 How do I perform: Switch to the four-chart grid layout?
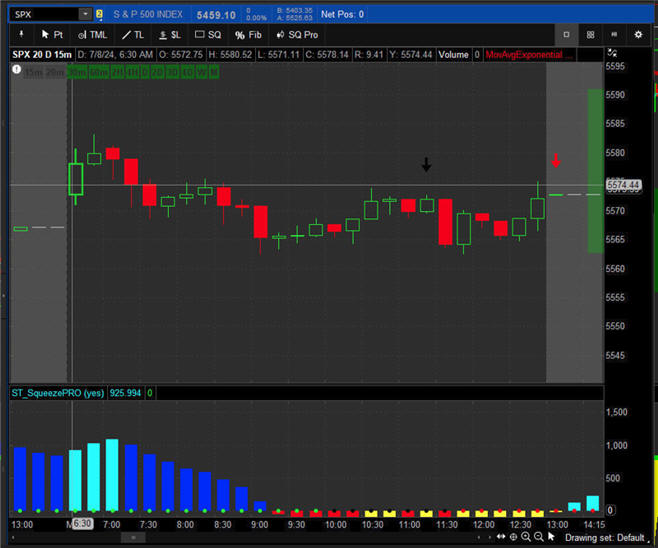(590, 34)
